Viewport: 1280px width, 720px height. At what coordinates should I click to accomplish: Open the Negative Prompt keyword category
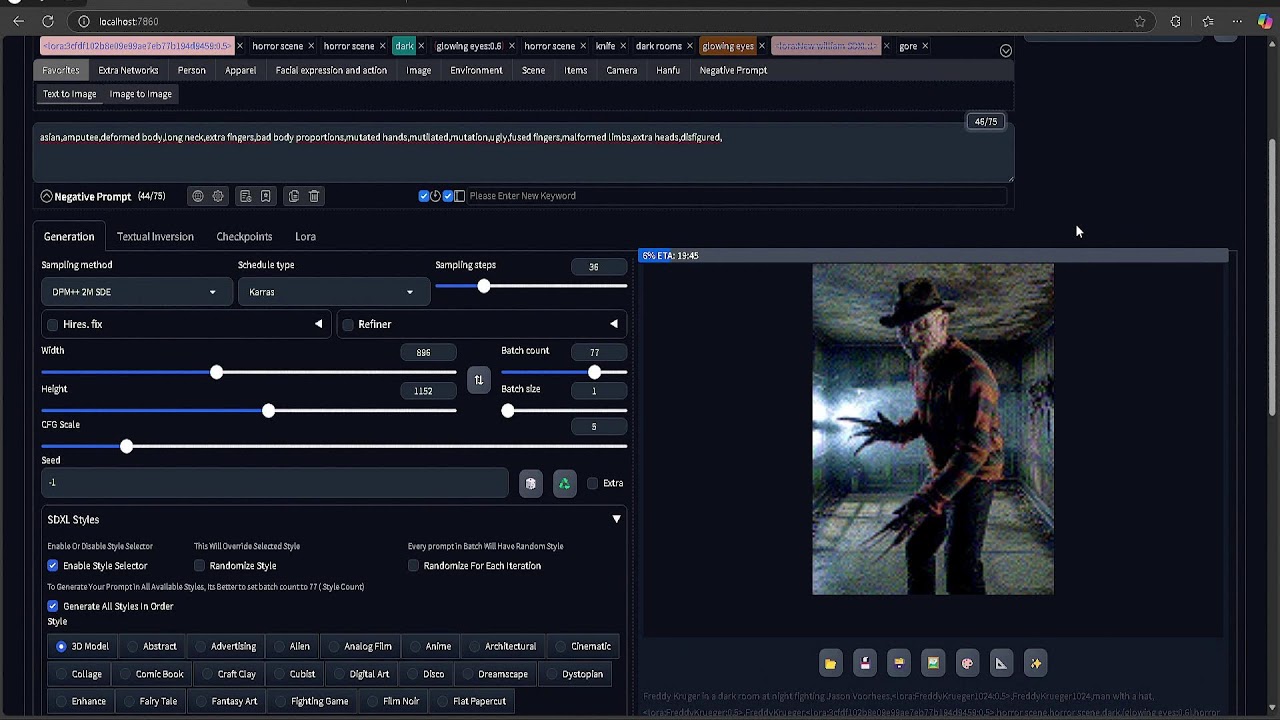[x=733, y=70]
